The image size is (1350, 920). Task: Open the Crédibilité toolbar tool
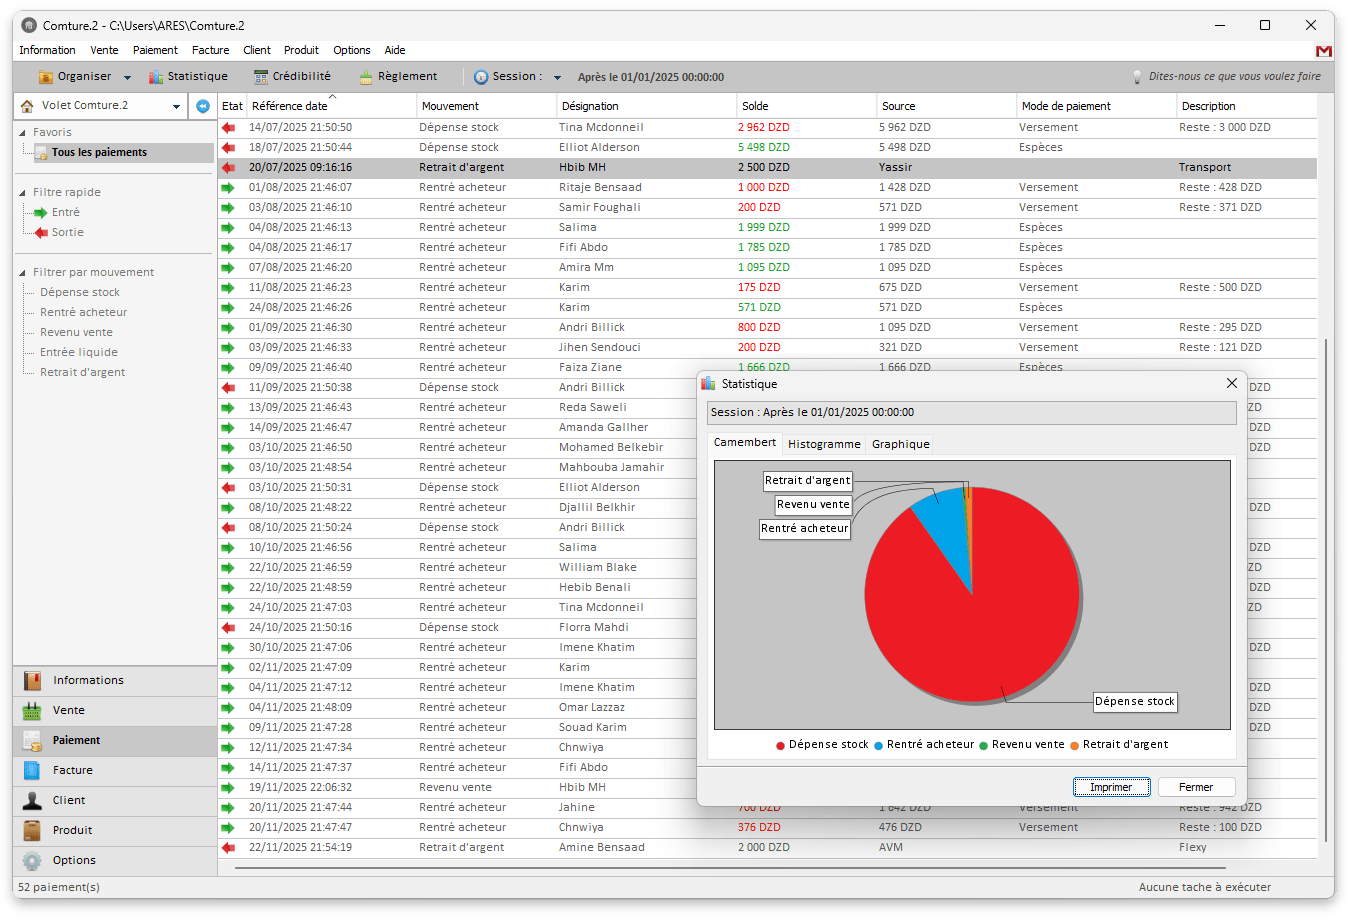[x=261, y=77]
